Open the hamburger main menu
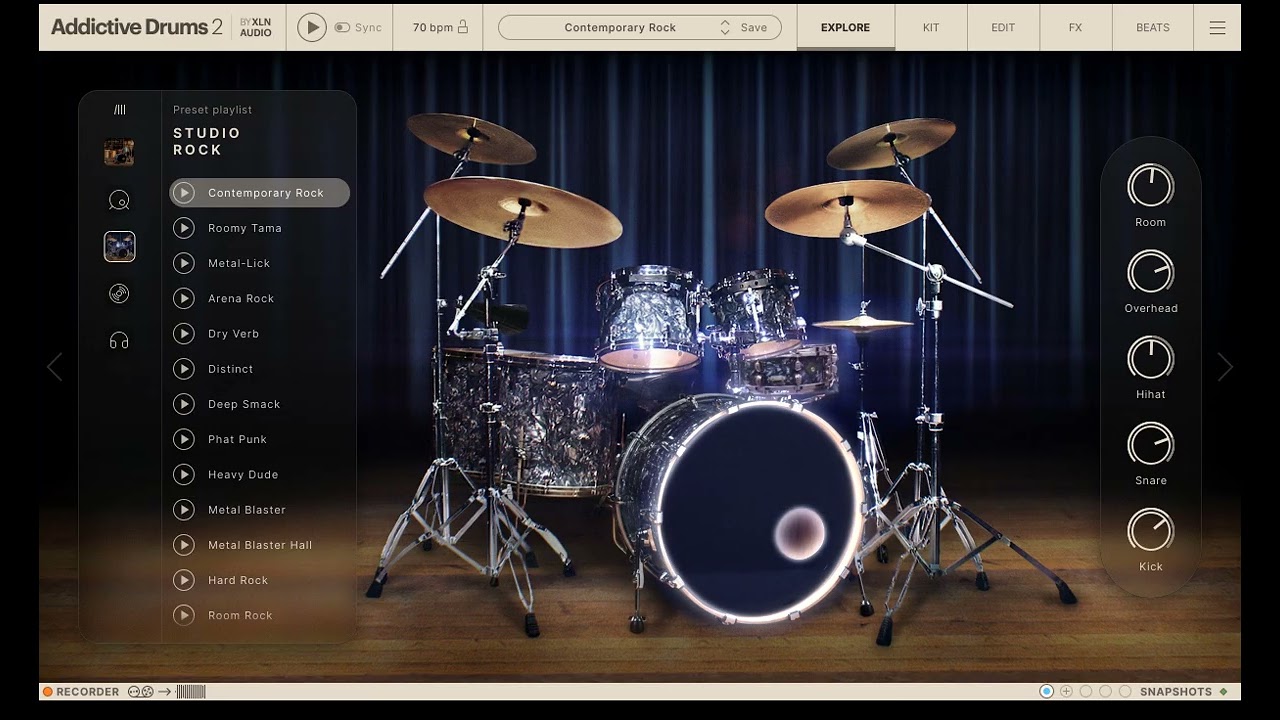 pos(1217,28)
